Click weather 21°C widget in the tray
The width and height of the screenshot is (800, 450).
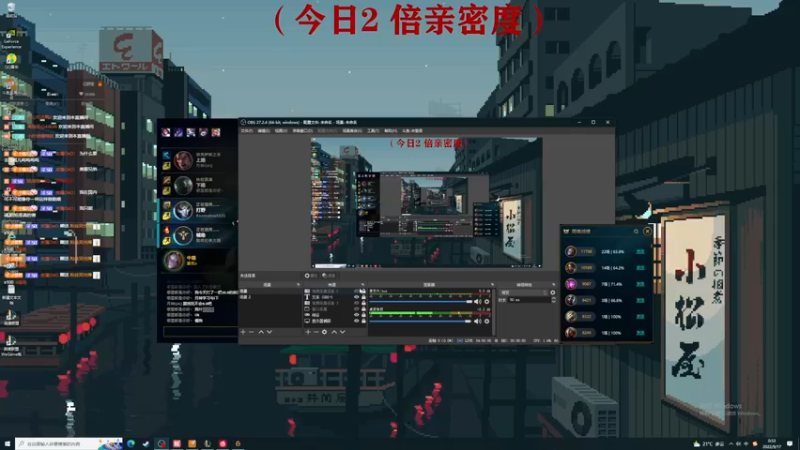(709, 444)
